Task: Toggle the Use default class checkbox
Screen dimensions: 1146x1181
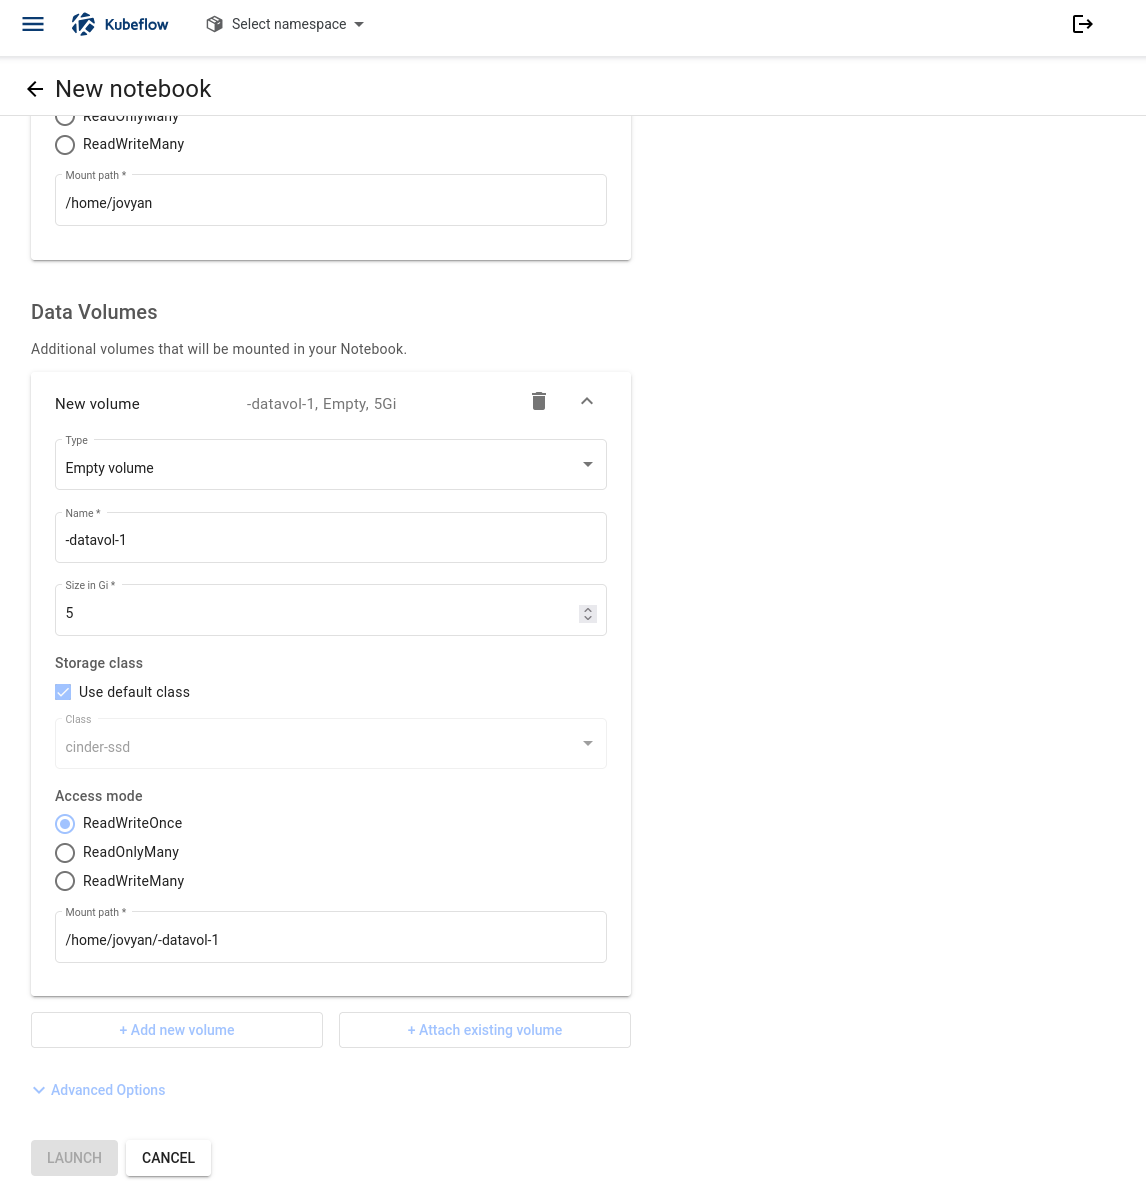Action: click(63, 692)
